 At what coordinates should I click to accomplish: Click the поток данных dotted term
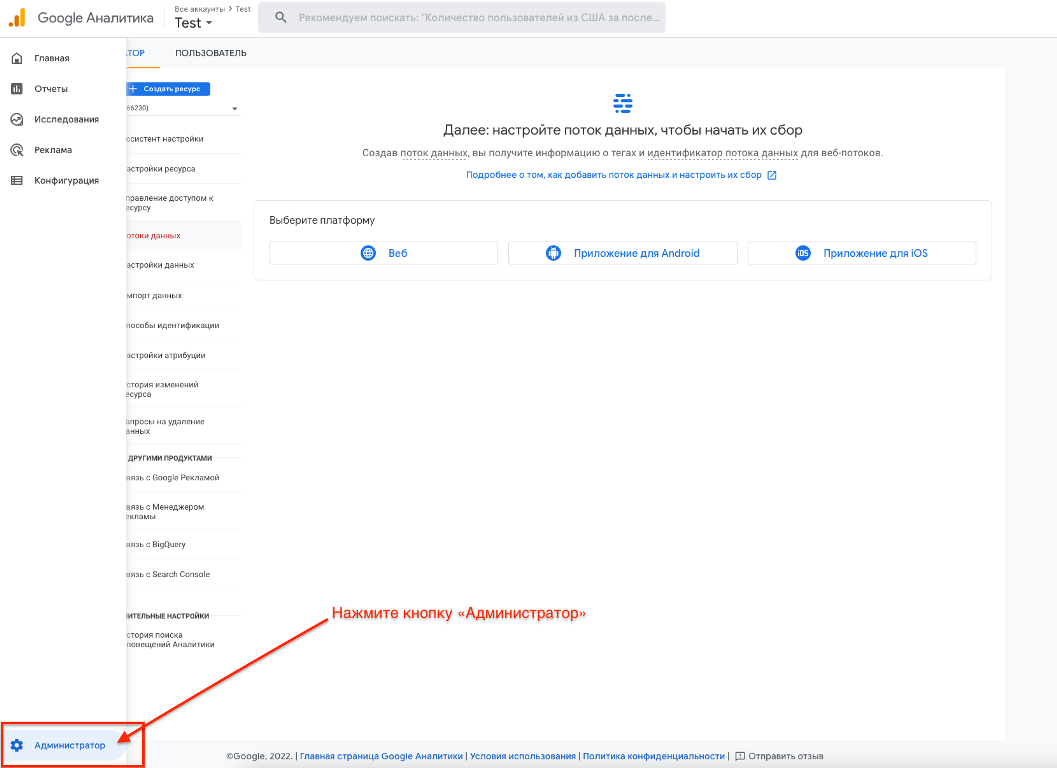click(433, 153)
